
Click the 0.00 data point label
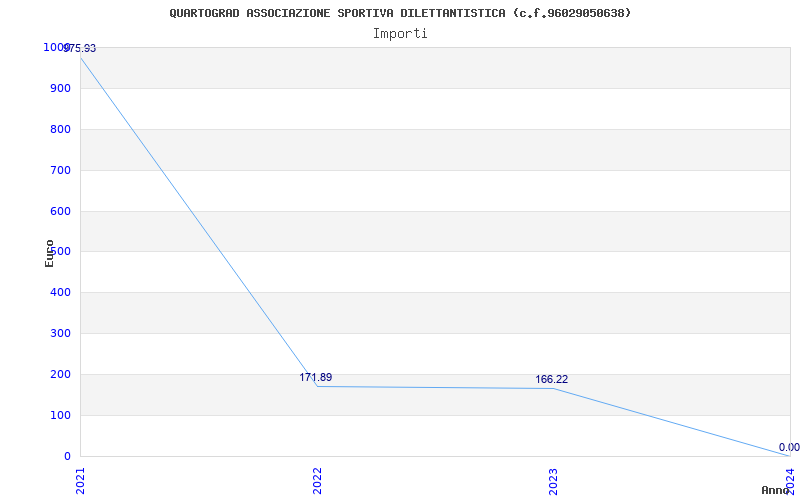point(789,447)
